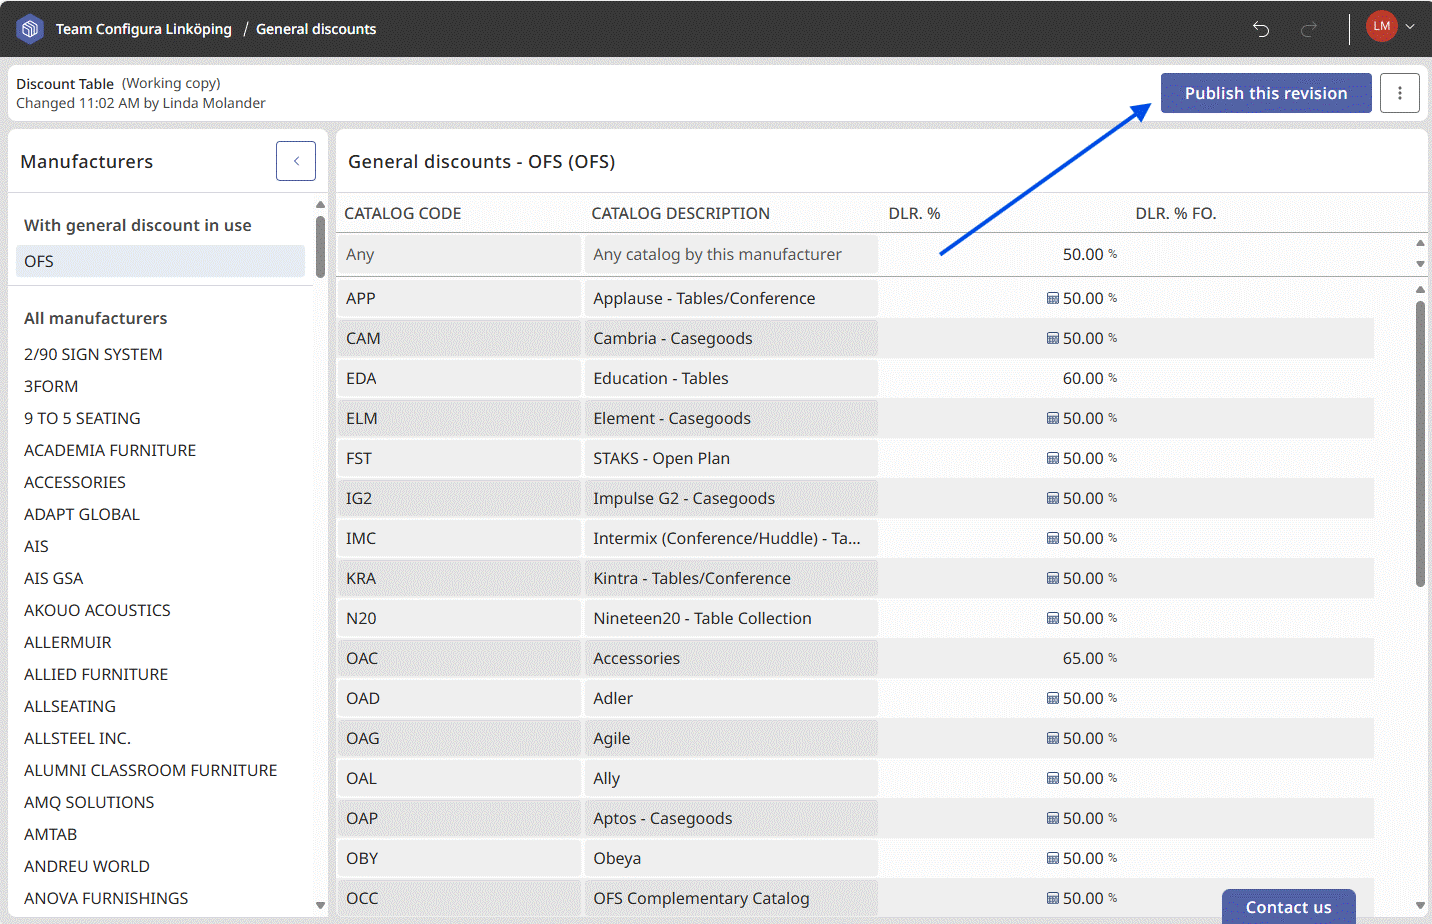Click the manufacturers list scrollbar thumb
The height and width of the screenshot is (924, 1432).
pyautogui.click(x=320, y=246)
